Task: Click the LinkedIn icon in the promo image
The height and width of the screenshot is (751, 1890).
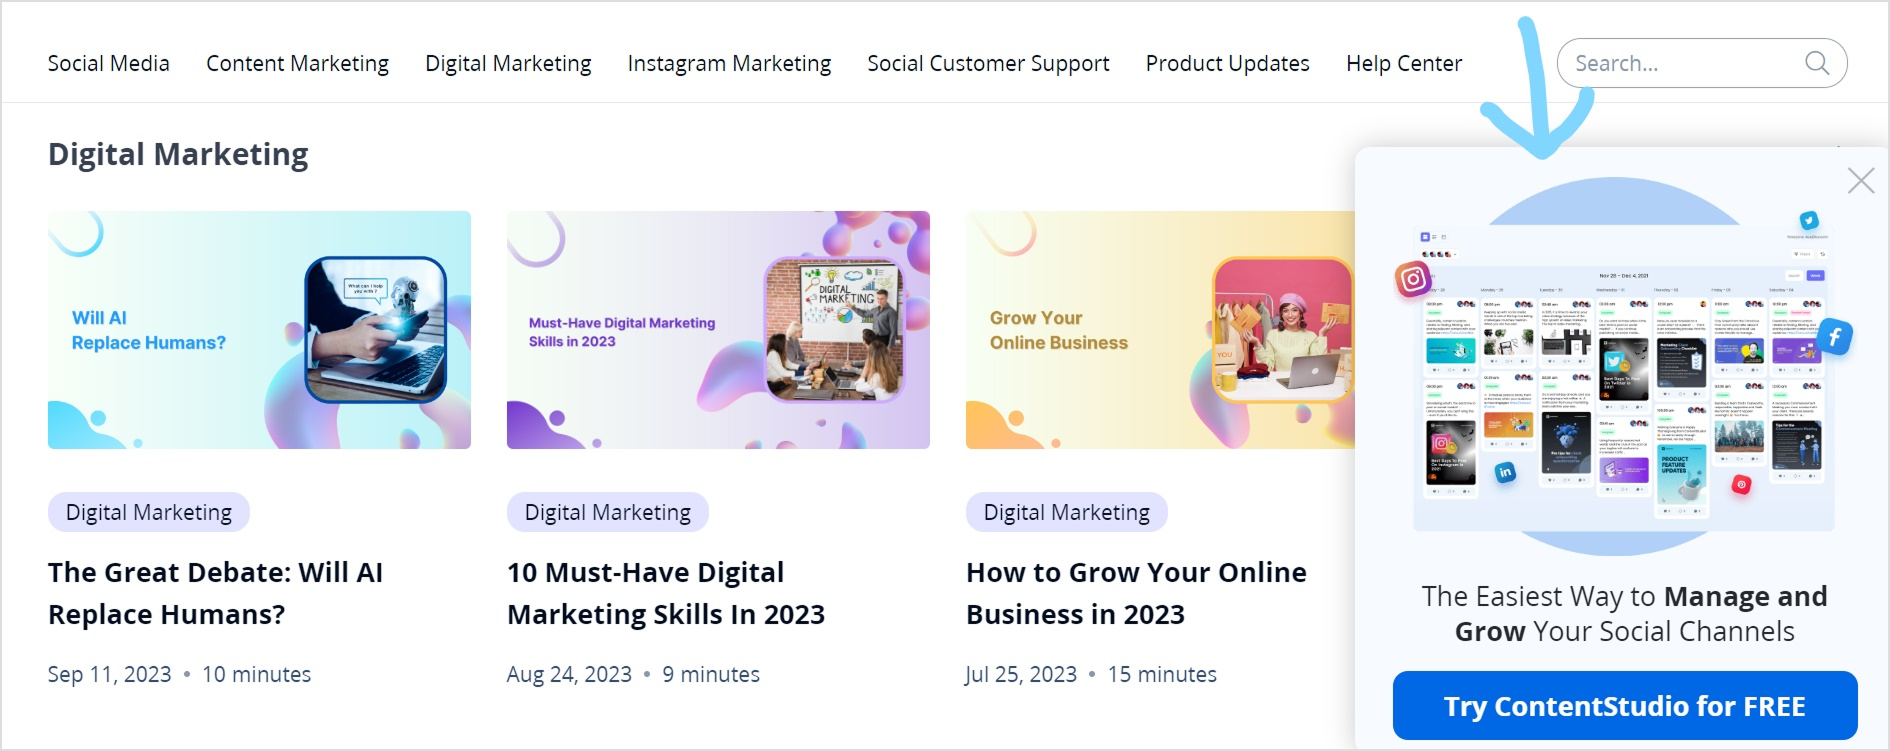Action: tap(1505, 472)
